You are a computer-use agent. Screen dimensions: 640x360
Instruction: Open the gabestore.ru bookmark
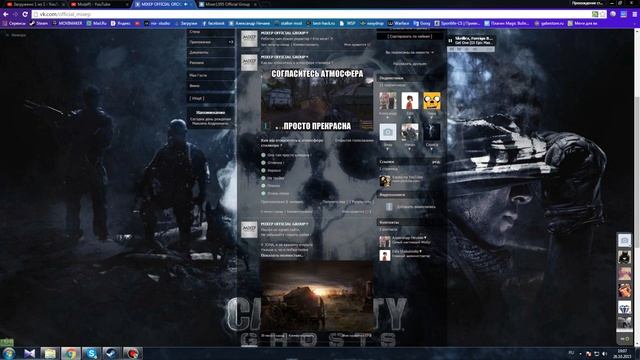[550, 23]
